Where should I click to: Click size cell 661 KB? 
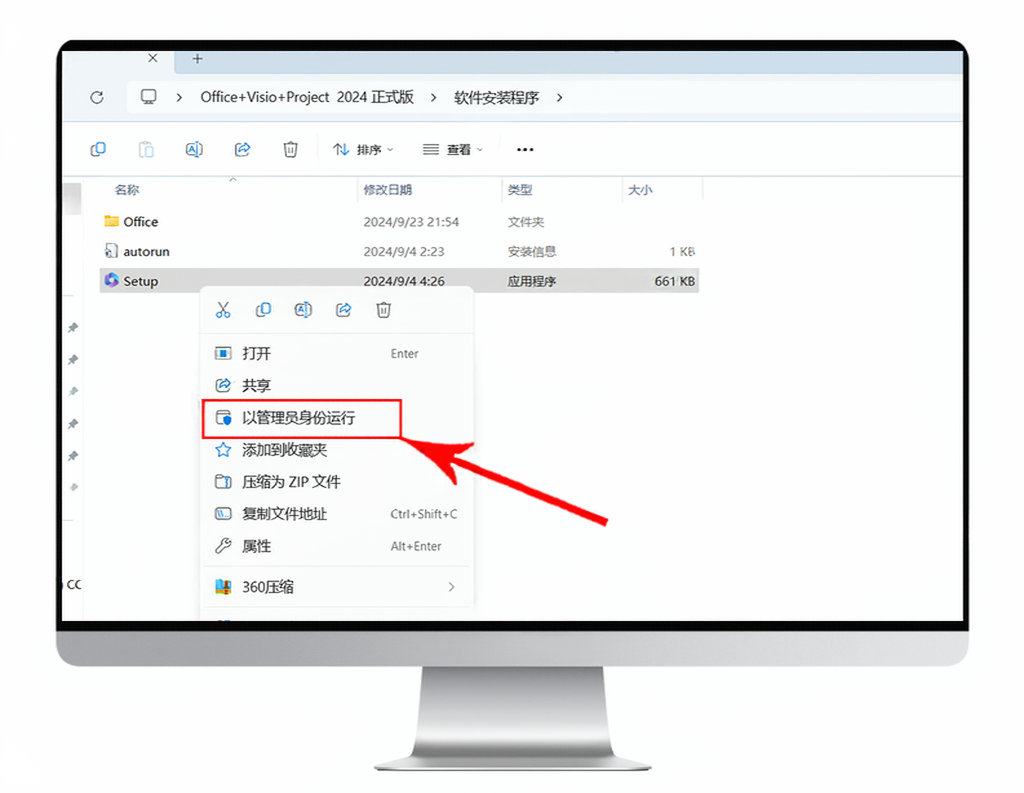(x=675, y=281)
